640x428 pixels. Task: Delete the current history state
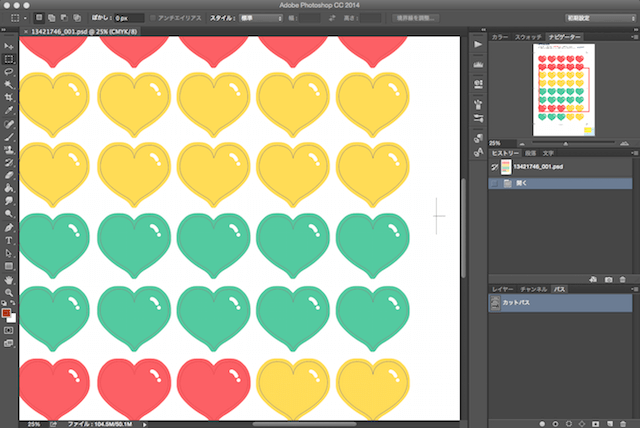point(622,279)
